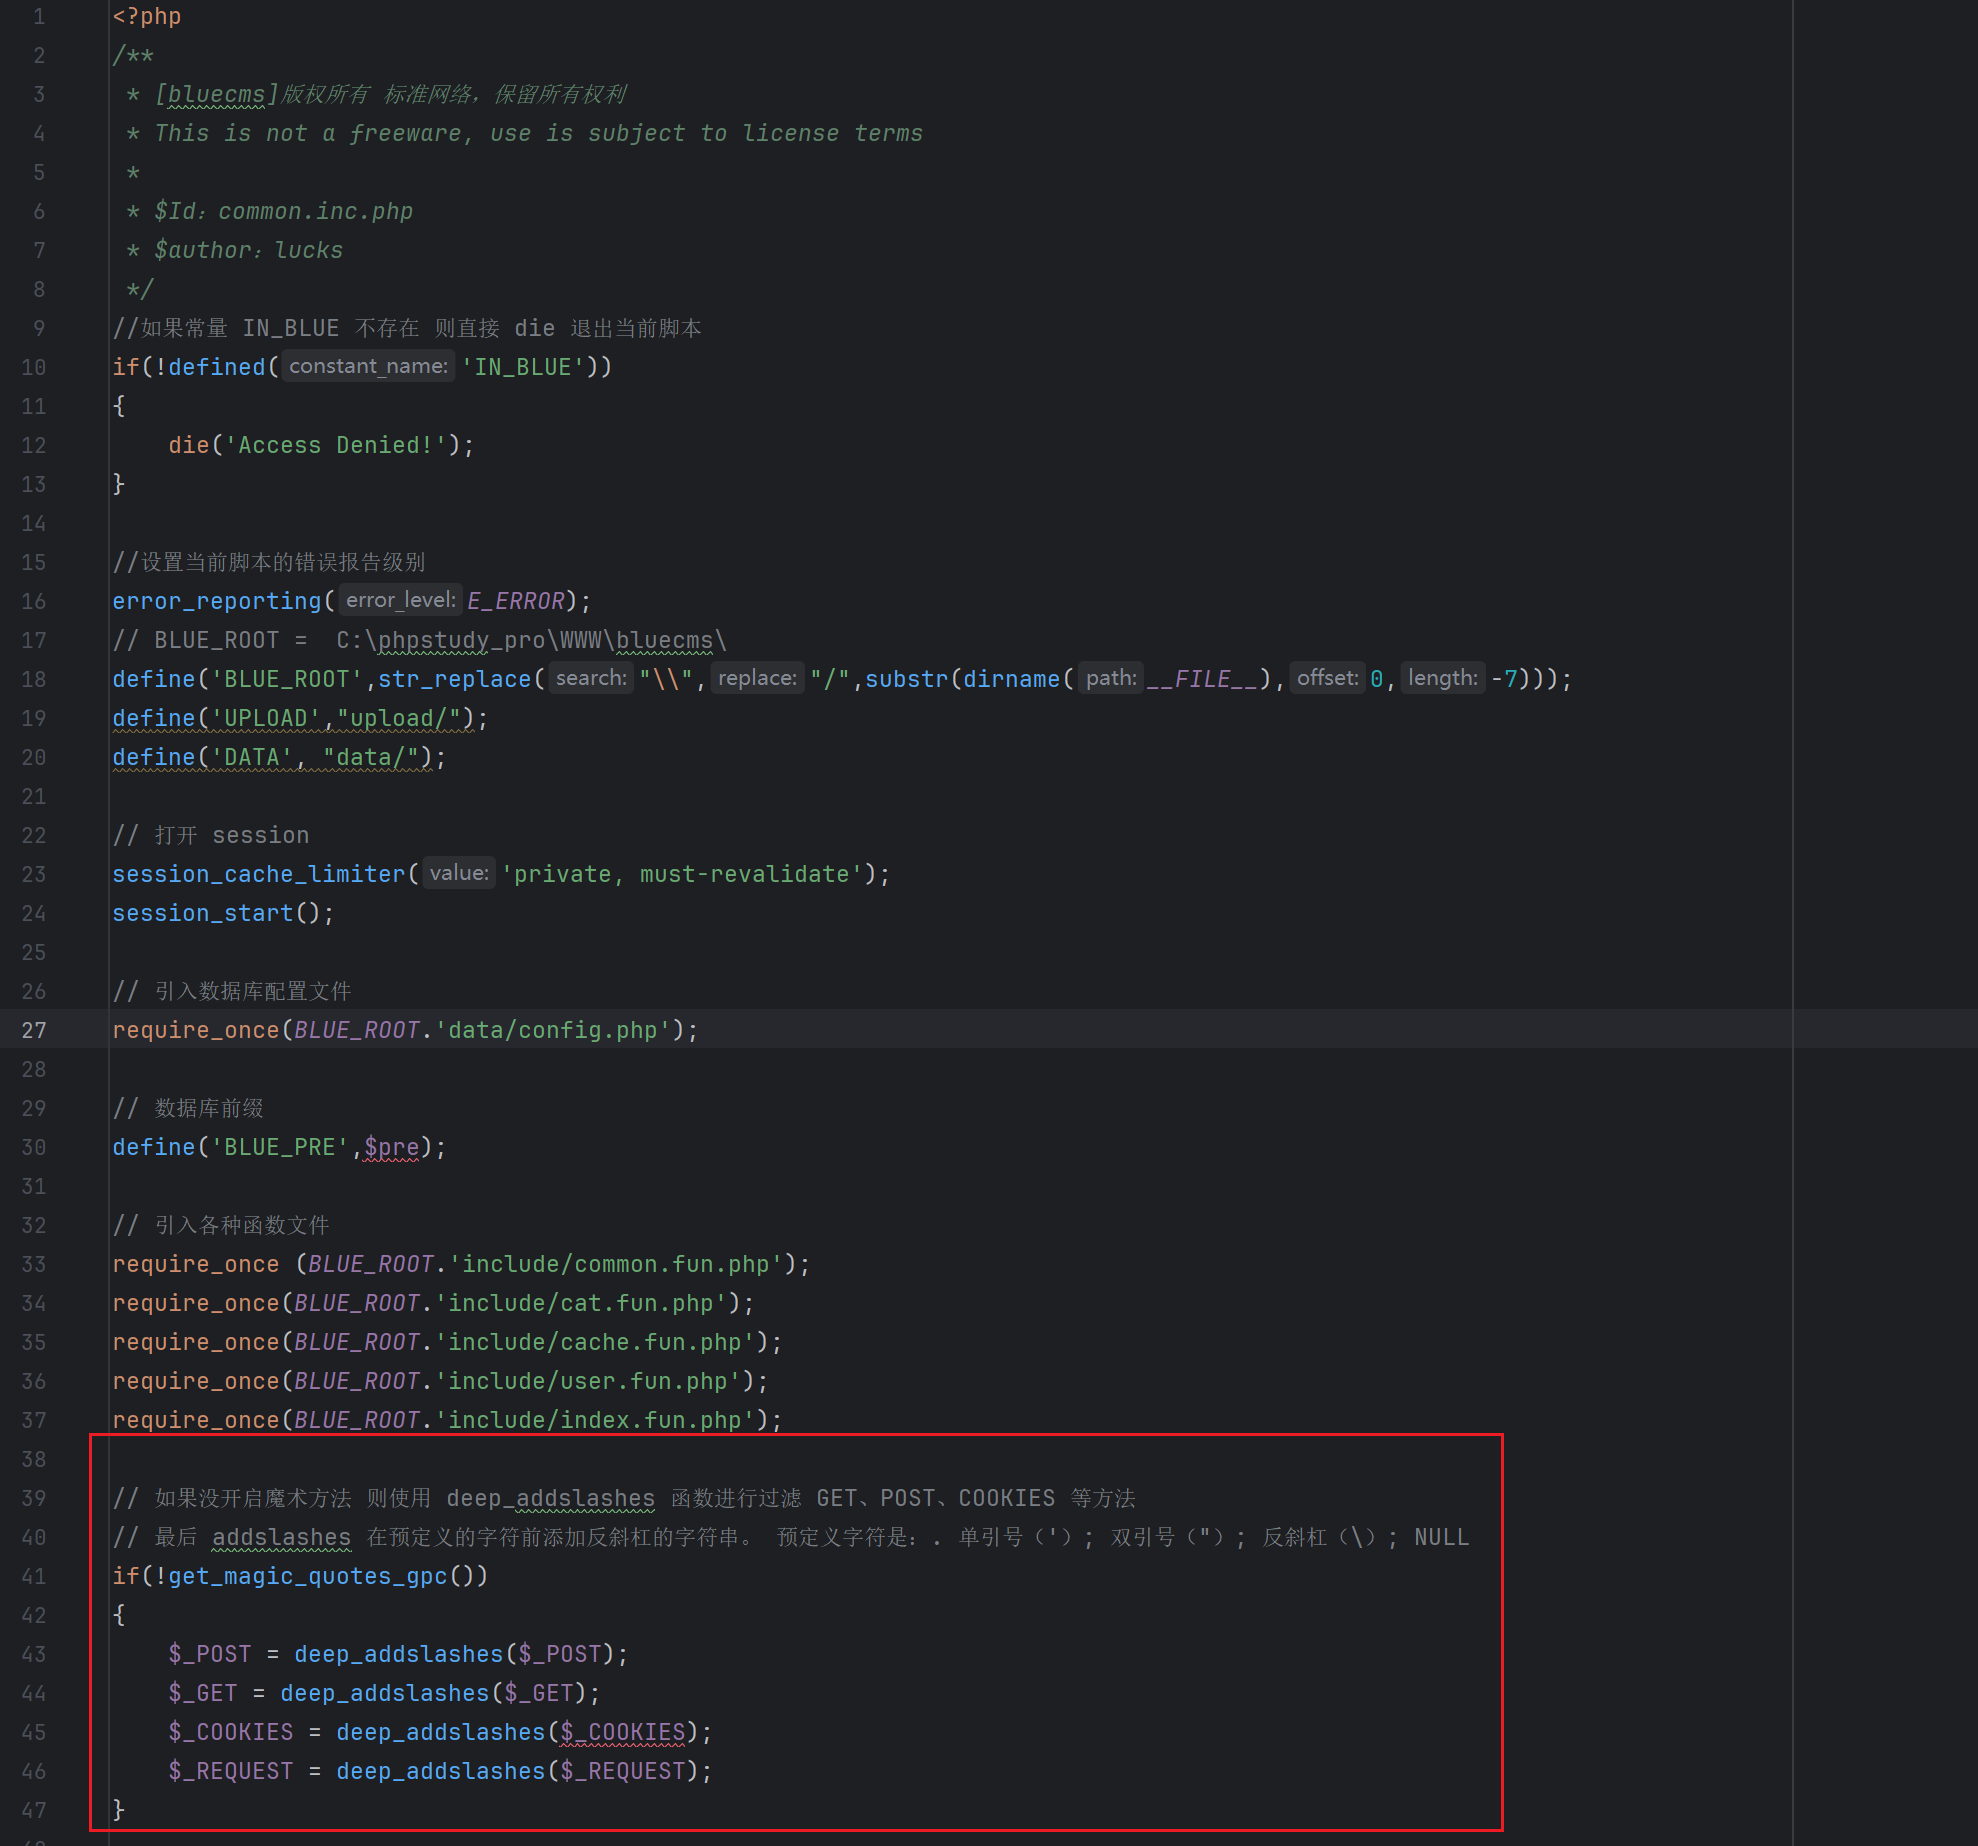This screenshot has height=1846, width=1978.
Task: Click the 'IN_BLUE' string on line 10
Action: click(523, 367)
